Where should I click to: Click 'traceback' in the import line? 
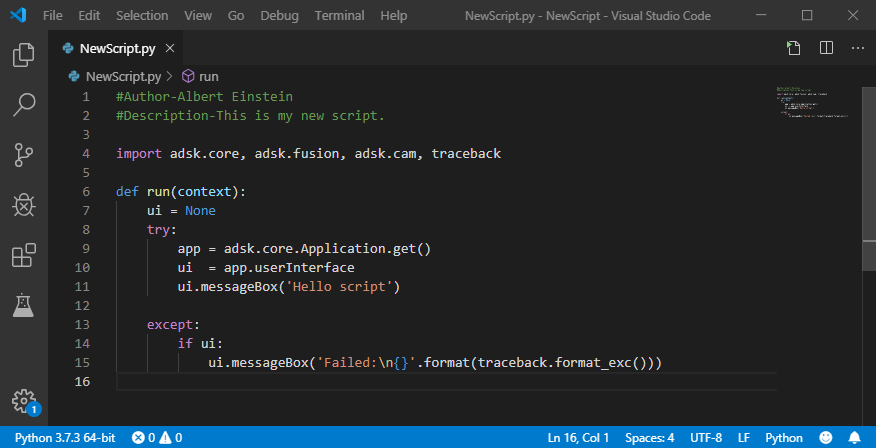point(466,154)
